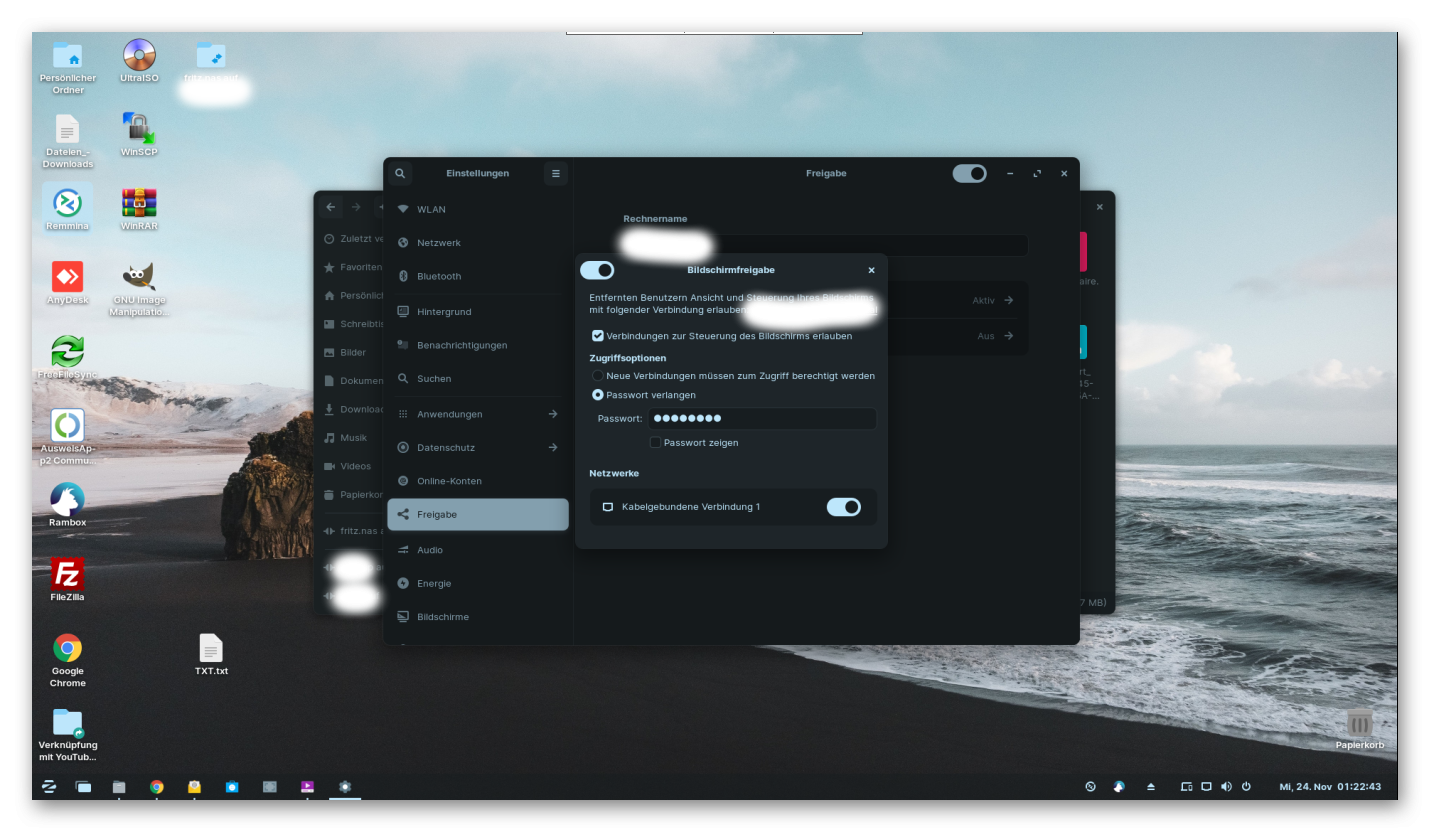1430x832 pixels.
Task: Open the Zorin start menu in taskbar
Action: tap(49, 787)
